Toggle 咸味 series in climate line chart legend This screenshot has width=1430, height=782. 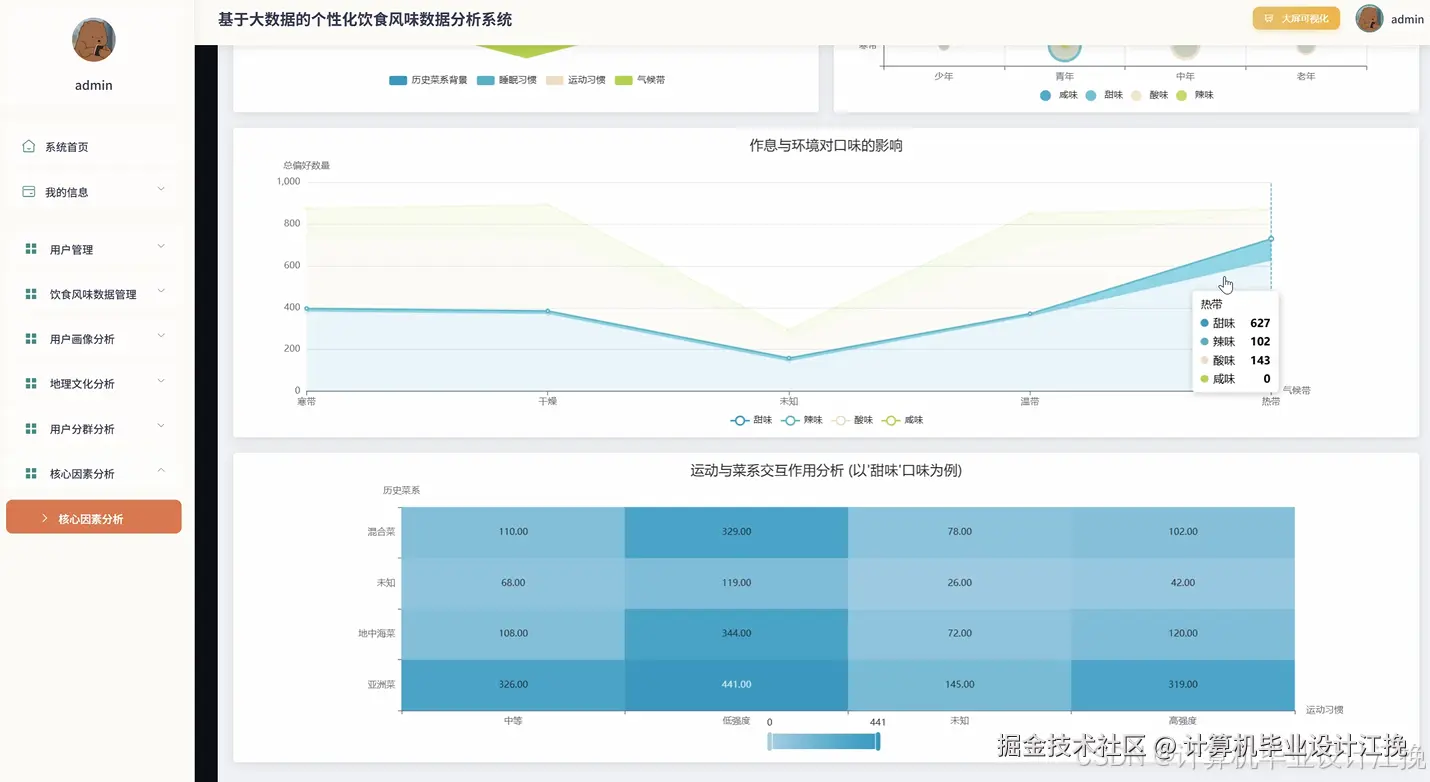902,420
